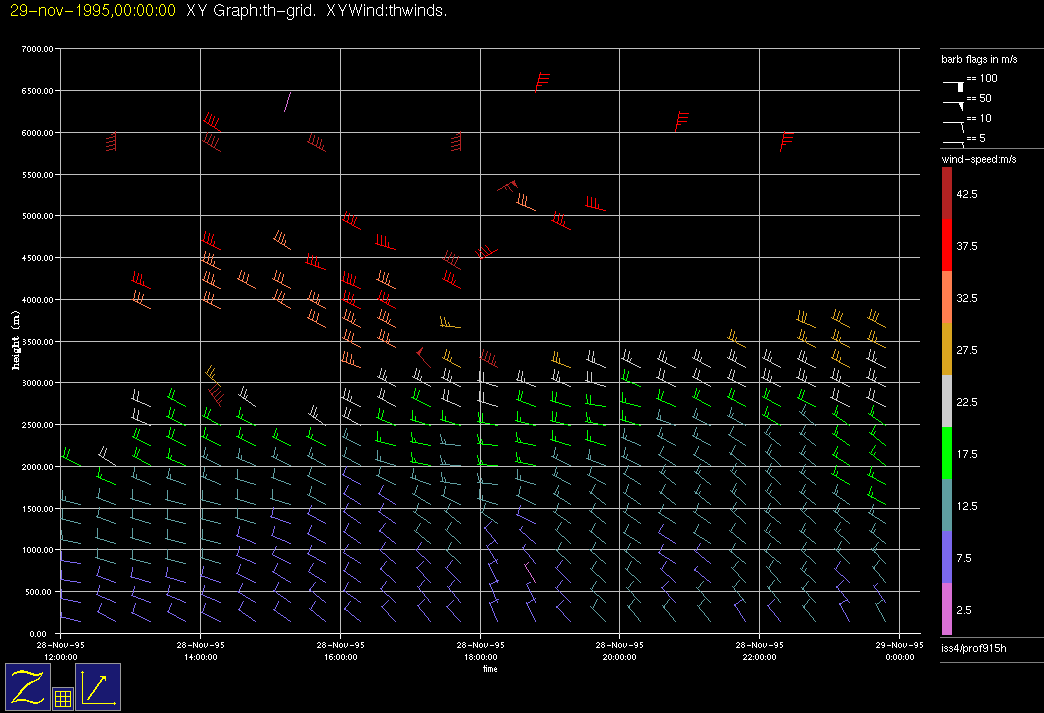Viewport: 1044px width, 713px height.
Task: Click the iss4/prof915h platform label
Action: pos(974,650)
